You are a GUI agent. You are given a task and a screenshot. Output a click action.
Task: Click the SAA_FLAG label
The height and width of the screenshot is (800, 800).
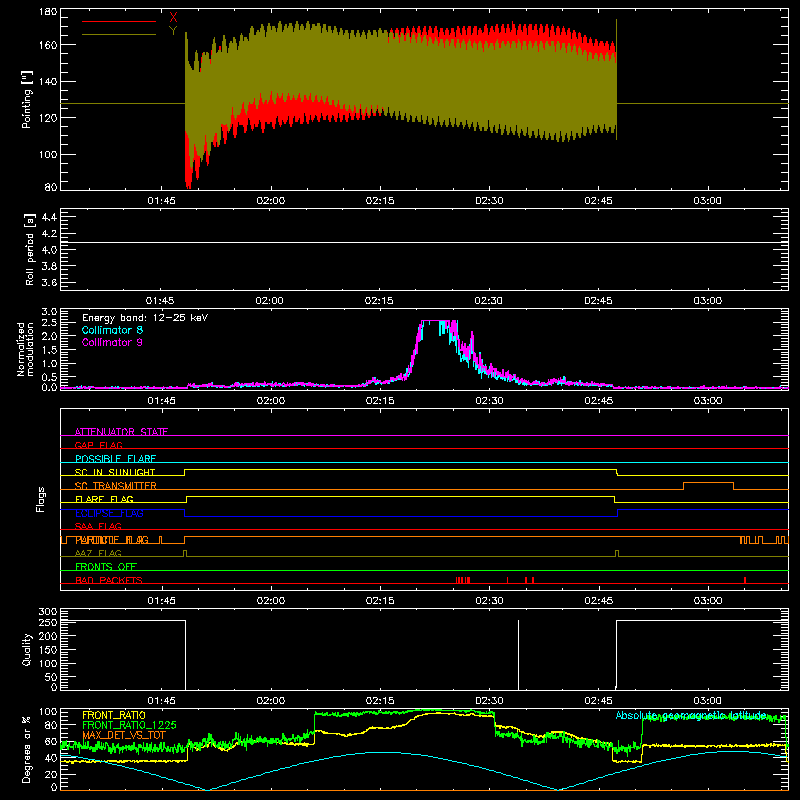point(98,526)
